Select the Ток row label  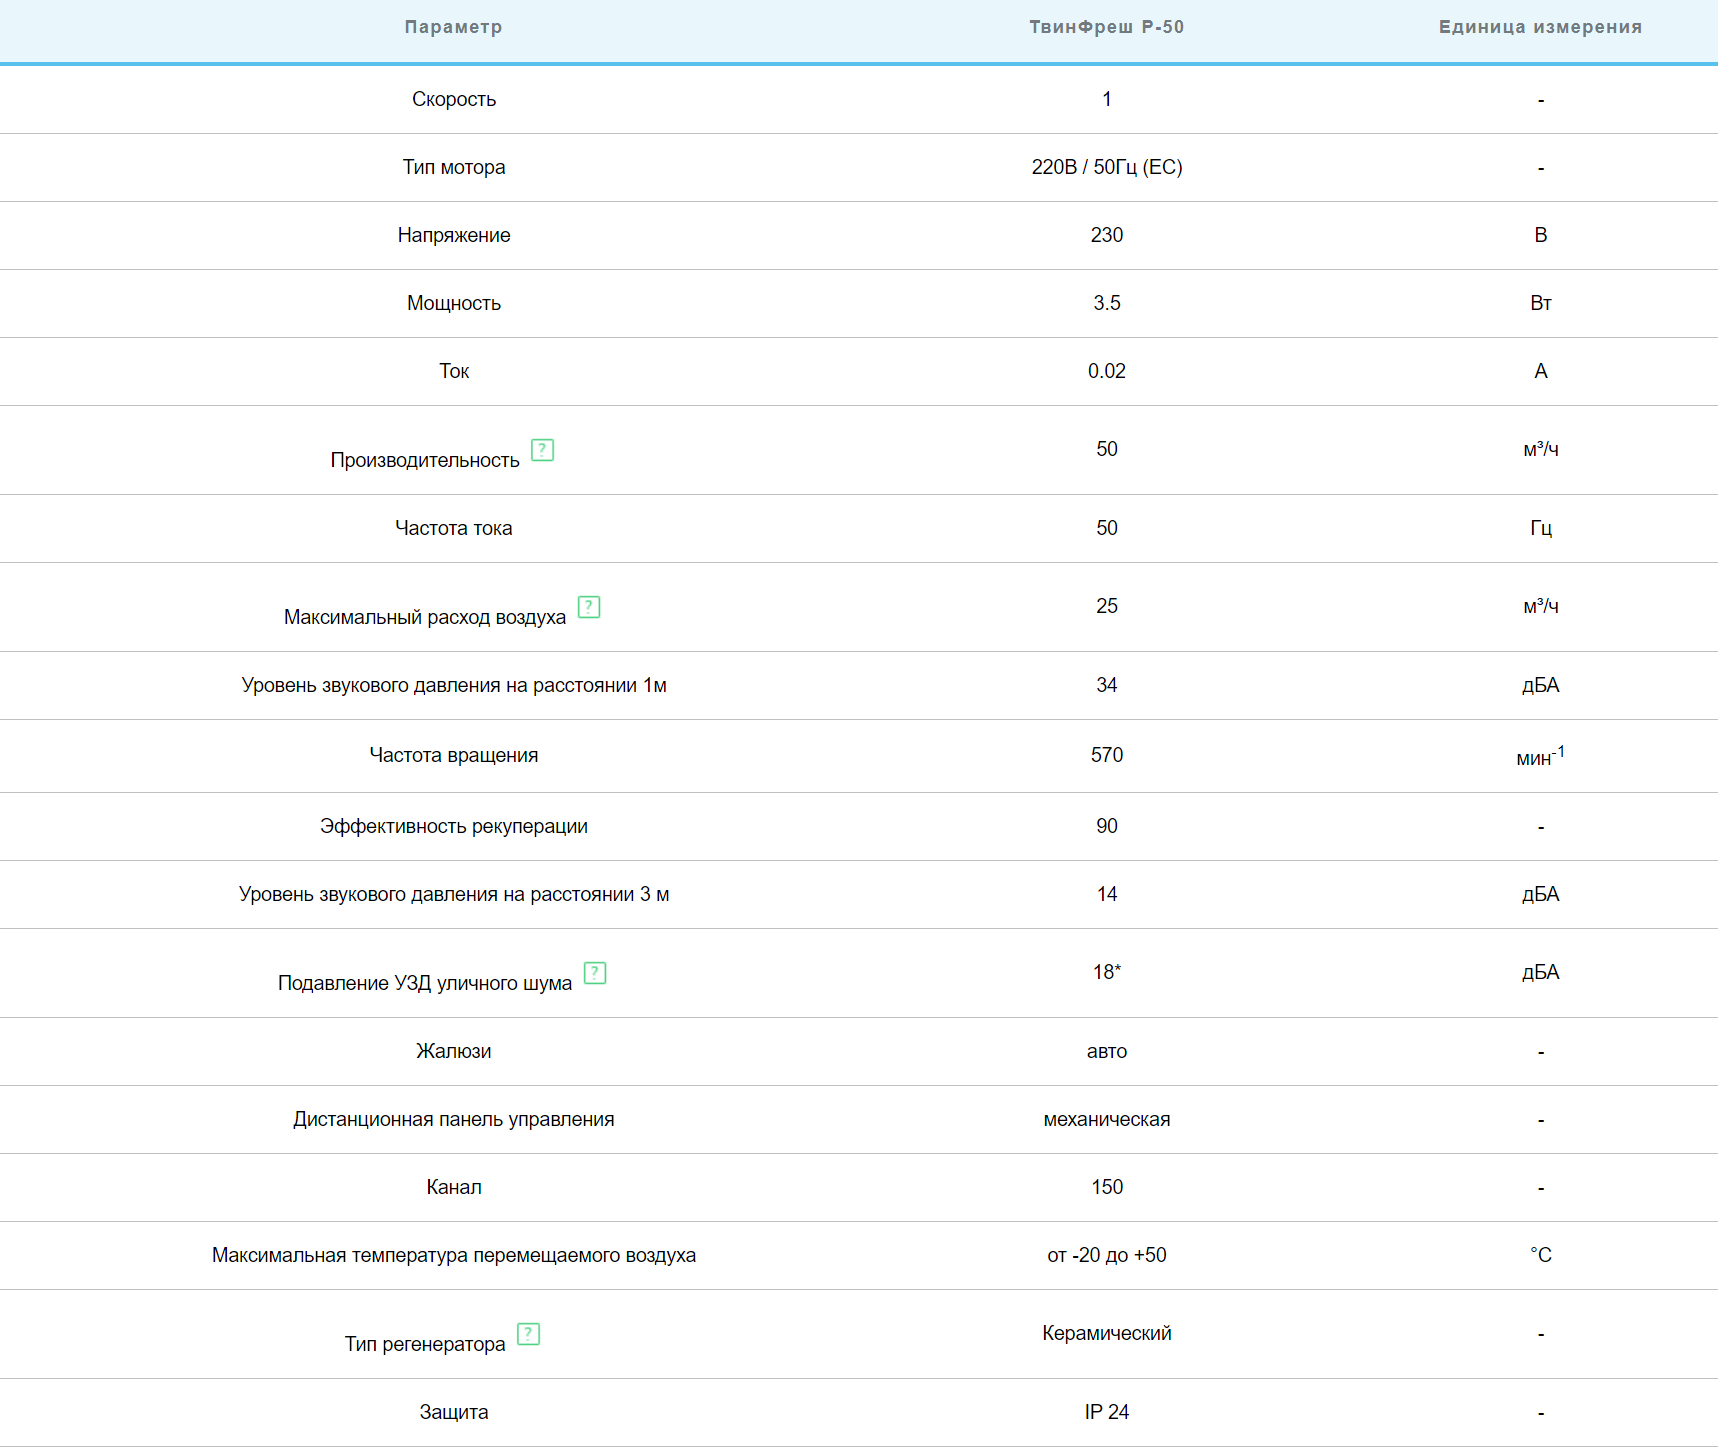[x=454, y=371]
